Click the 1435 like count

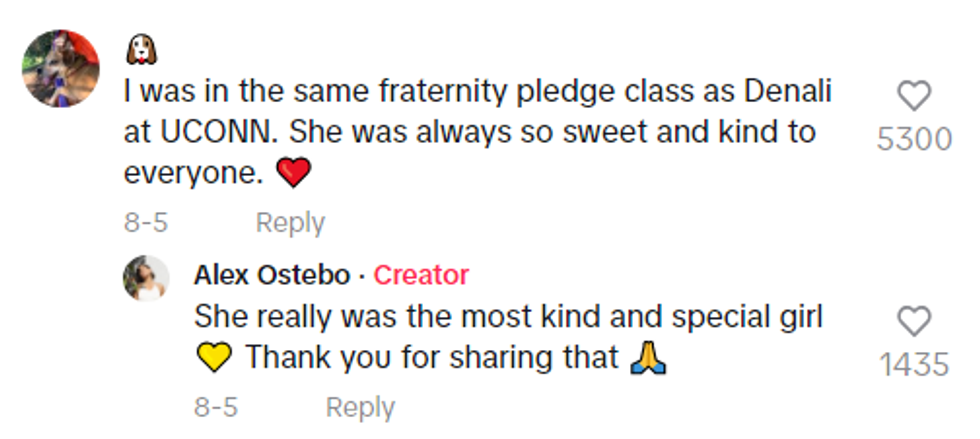coord(914,365)
